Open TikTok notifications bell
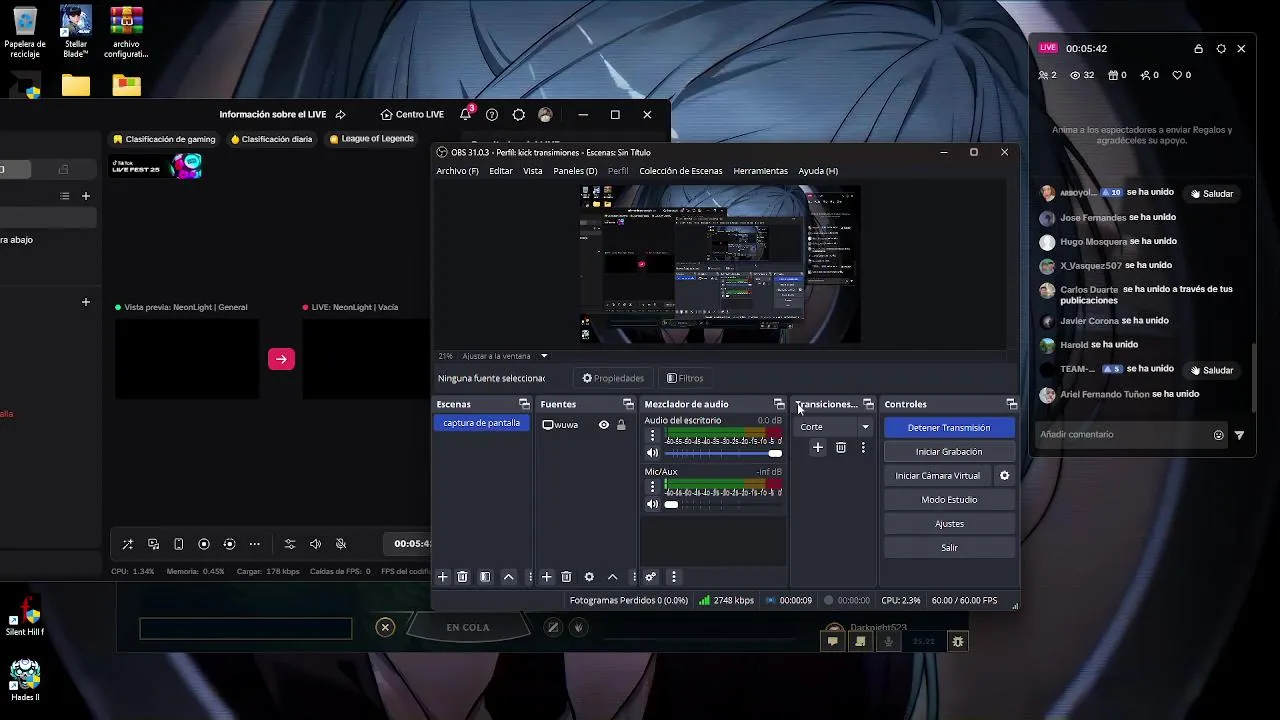 click(x=466, y=114)
